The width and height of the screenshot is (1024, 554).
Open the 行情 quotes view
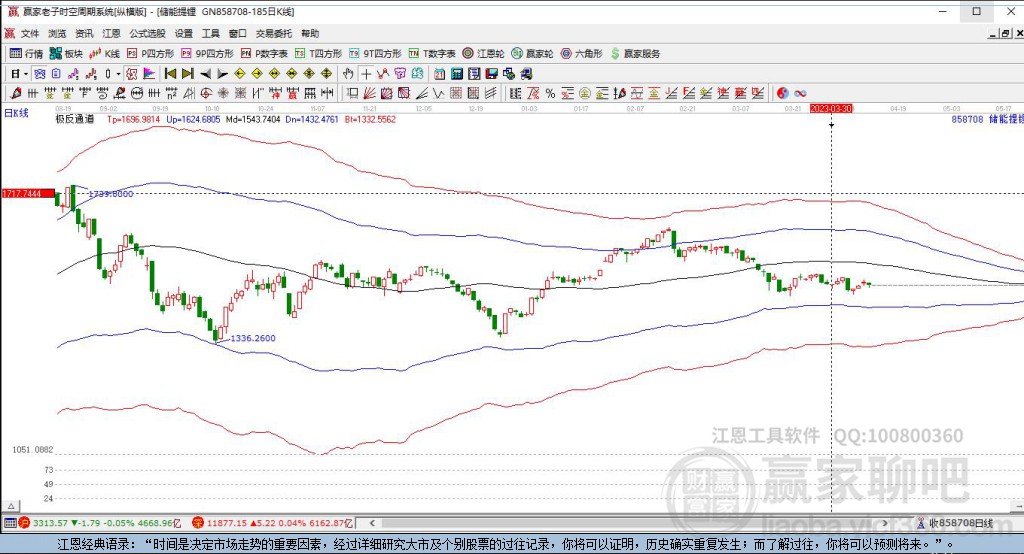coord(26,53)
